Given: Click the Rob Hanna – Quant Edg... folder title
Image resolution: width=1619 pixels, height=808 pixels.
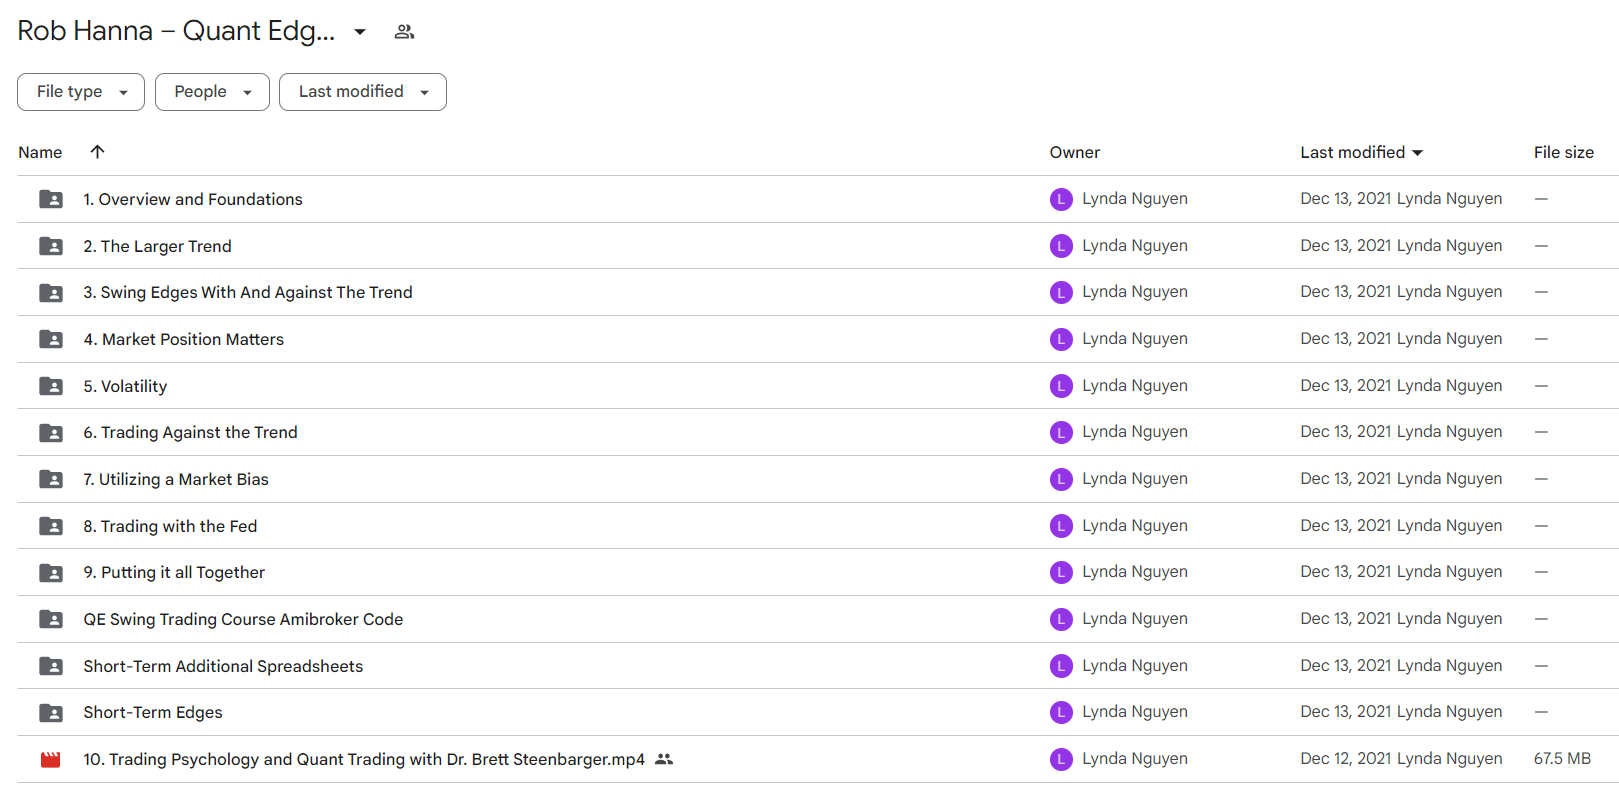Looking at the screenshot, I should point(176,31).
